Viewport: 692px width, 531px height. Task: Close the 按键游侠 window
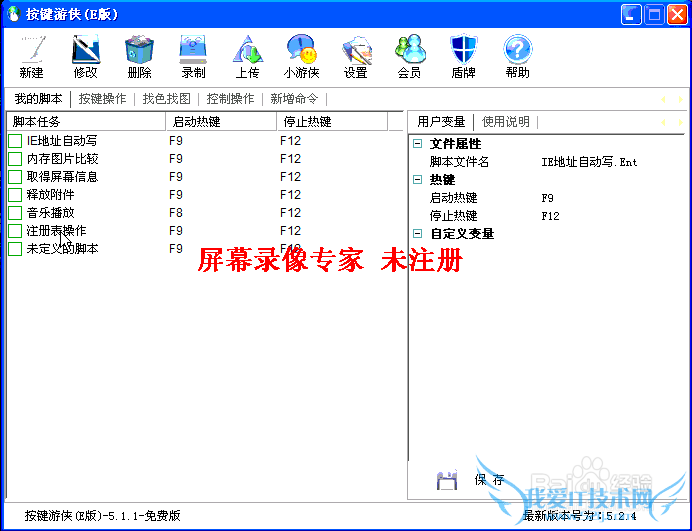677,15
